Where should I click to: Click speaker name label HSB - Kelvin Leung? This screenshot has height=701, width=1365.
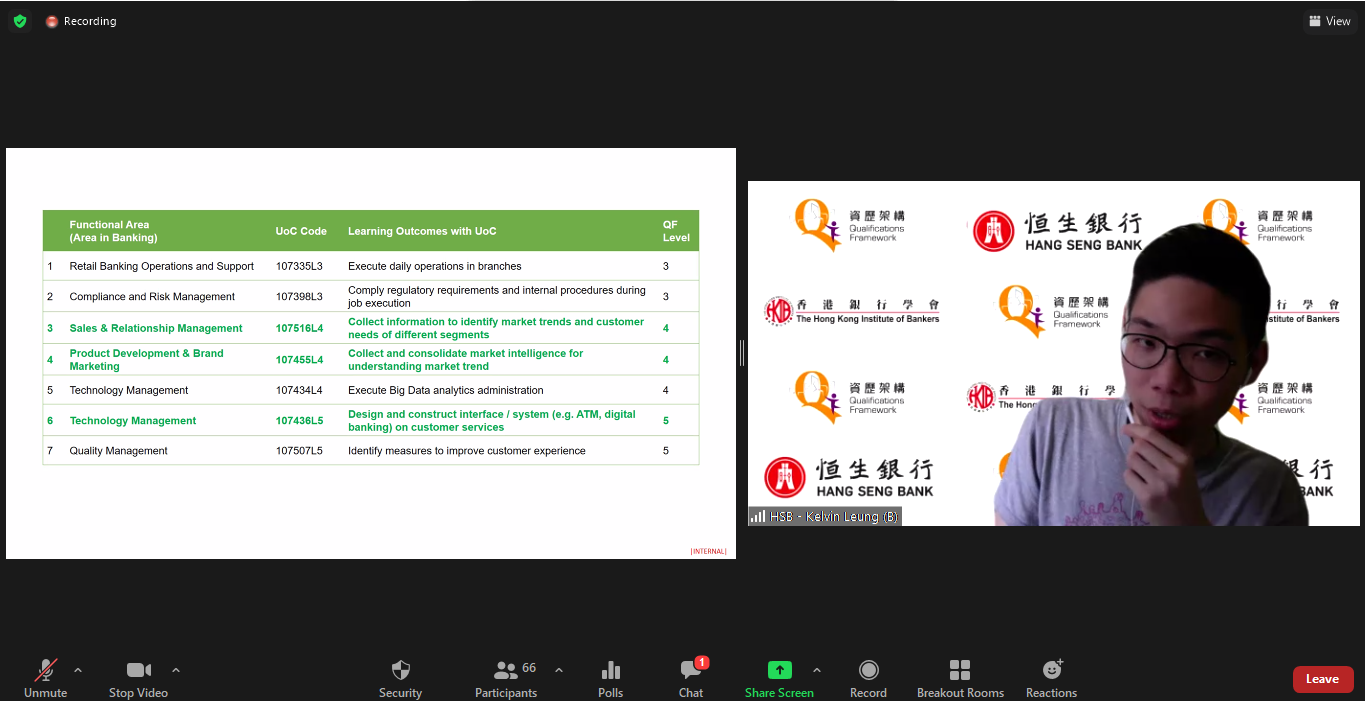click(x=825, y=516)
